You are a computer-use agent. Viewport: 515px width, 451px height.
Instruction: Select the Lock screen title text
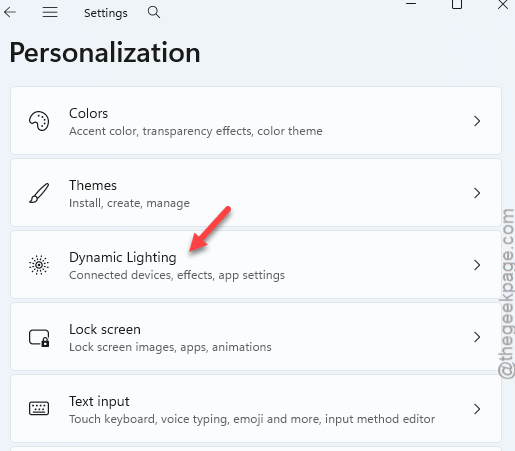tap(105, 329)
